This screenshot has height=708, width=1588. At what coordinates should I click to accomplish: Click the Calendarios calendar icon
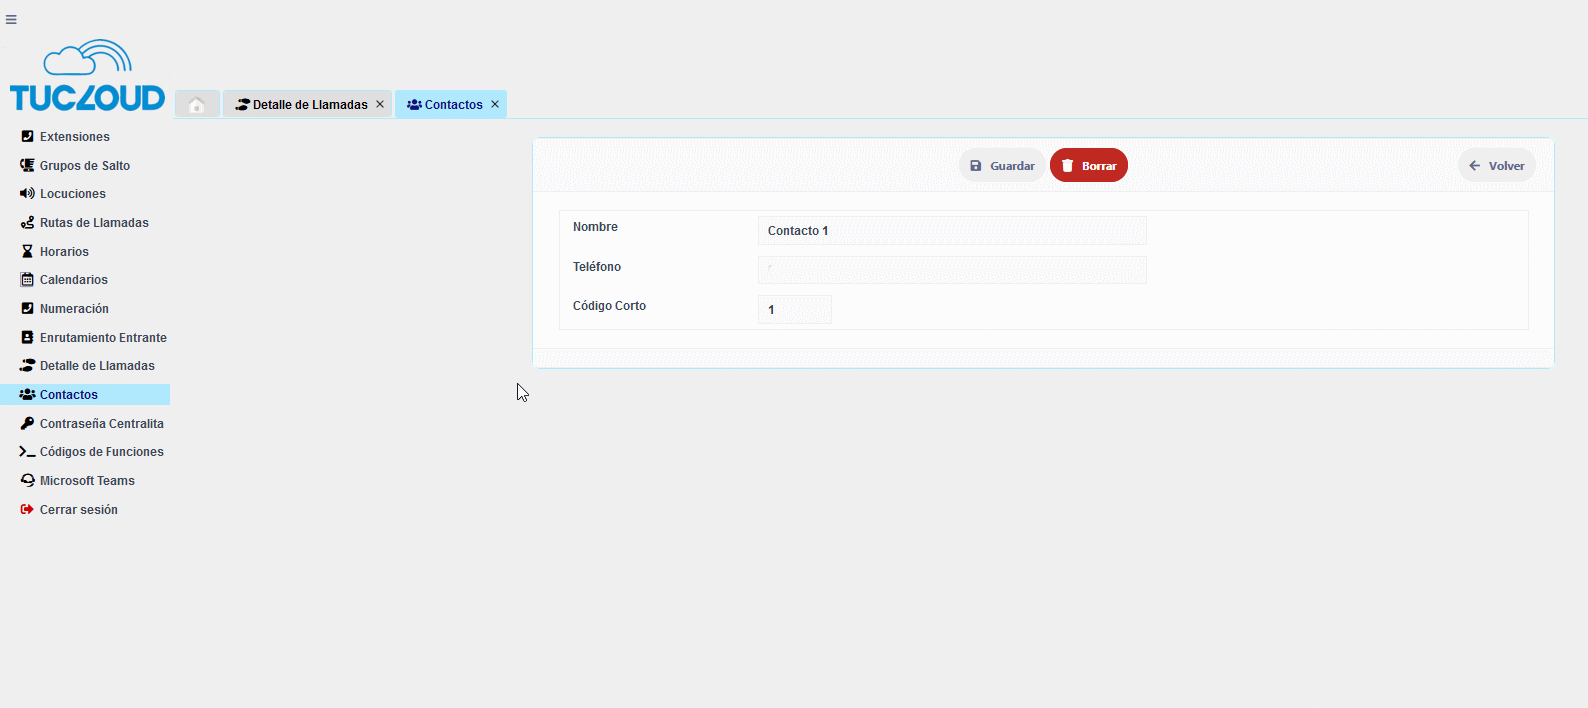point(27,280)
